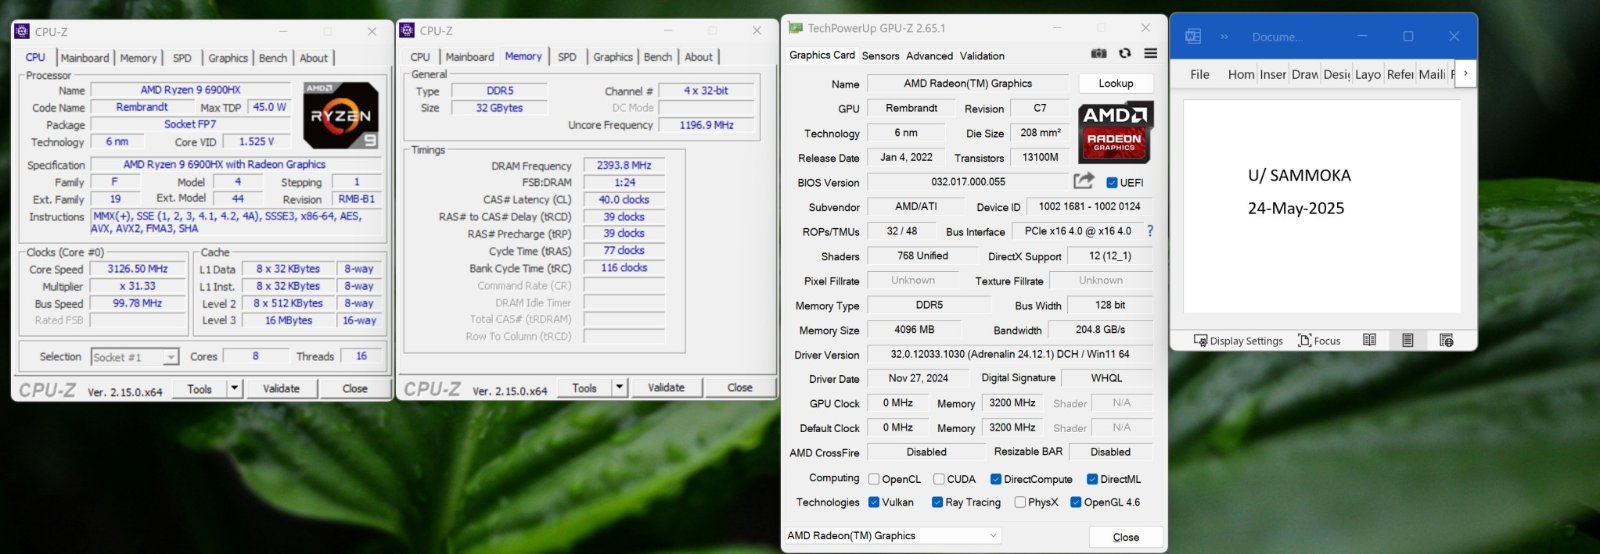Image resolution: width=1600 pixels, height=554 pixels.
Task: Expand the Socket #1 selection dropdown
Action: click(171, 357)
